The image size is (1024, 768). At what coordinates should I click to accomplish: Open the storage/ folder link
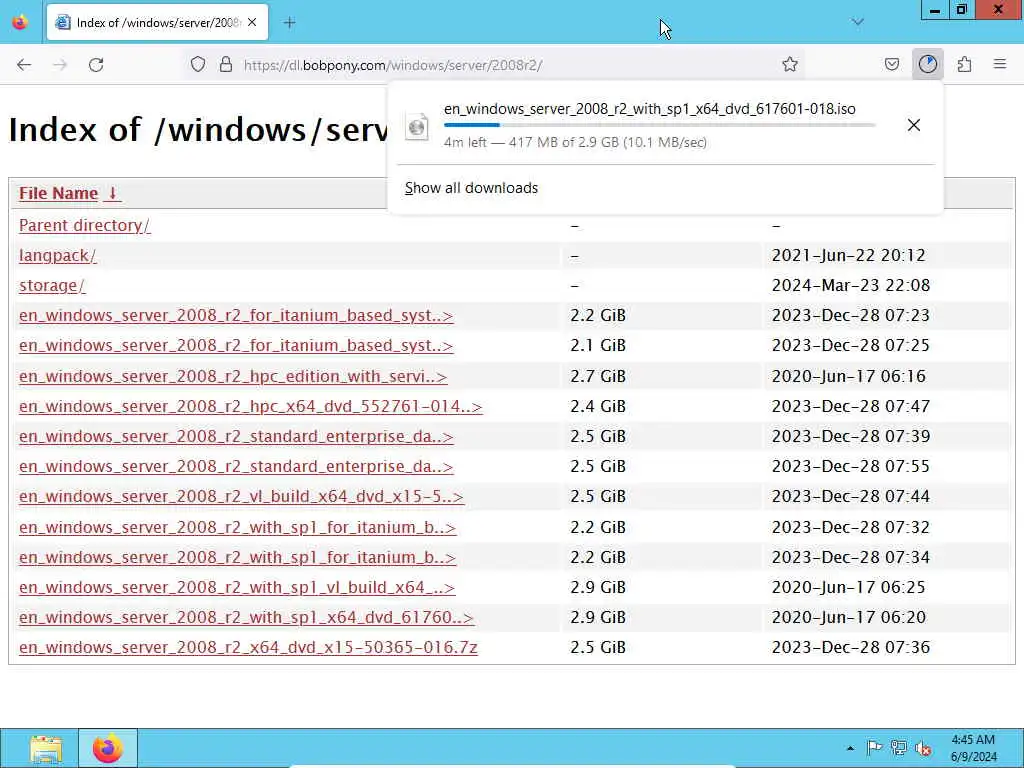click(52, 285)
